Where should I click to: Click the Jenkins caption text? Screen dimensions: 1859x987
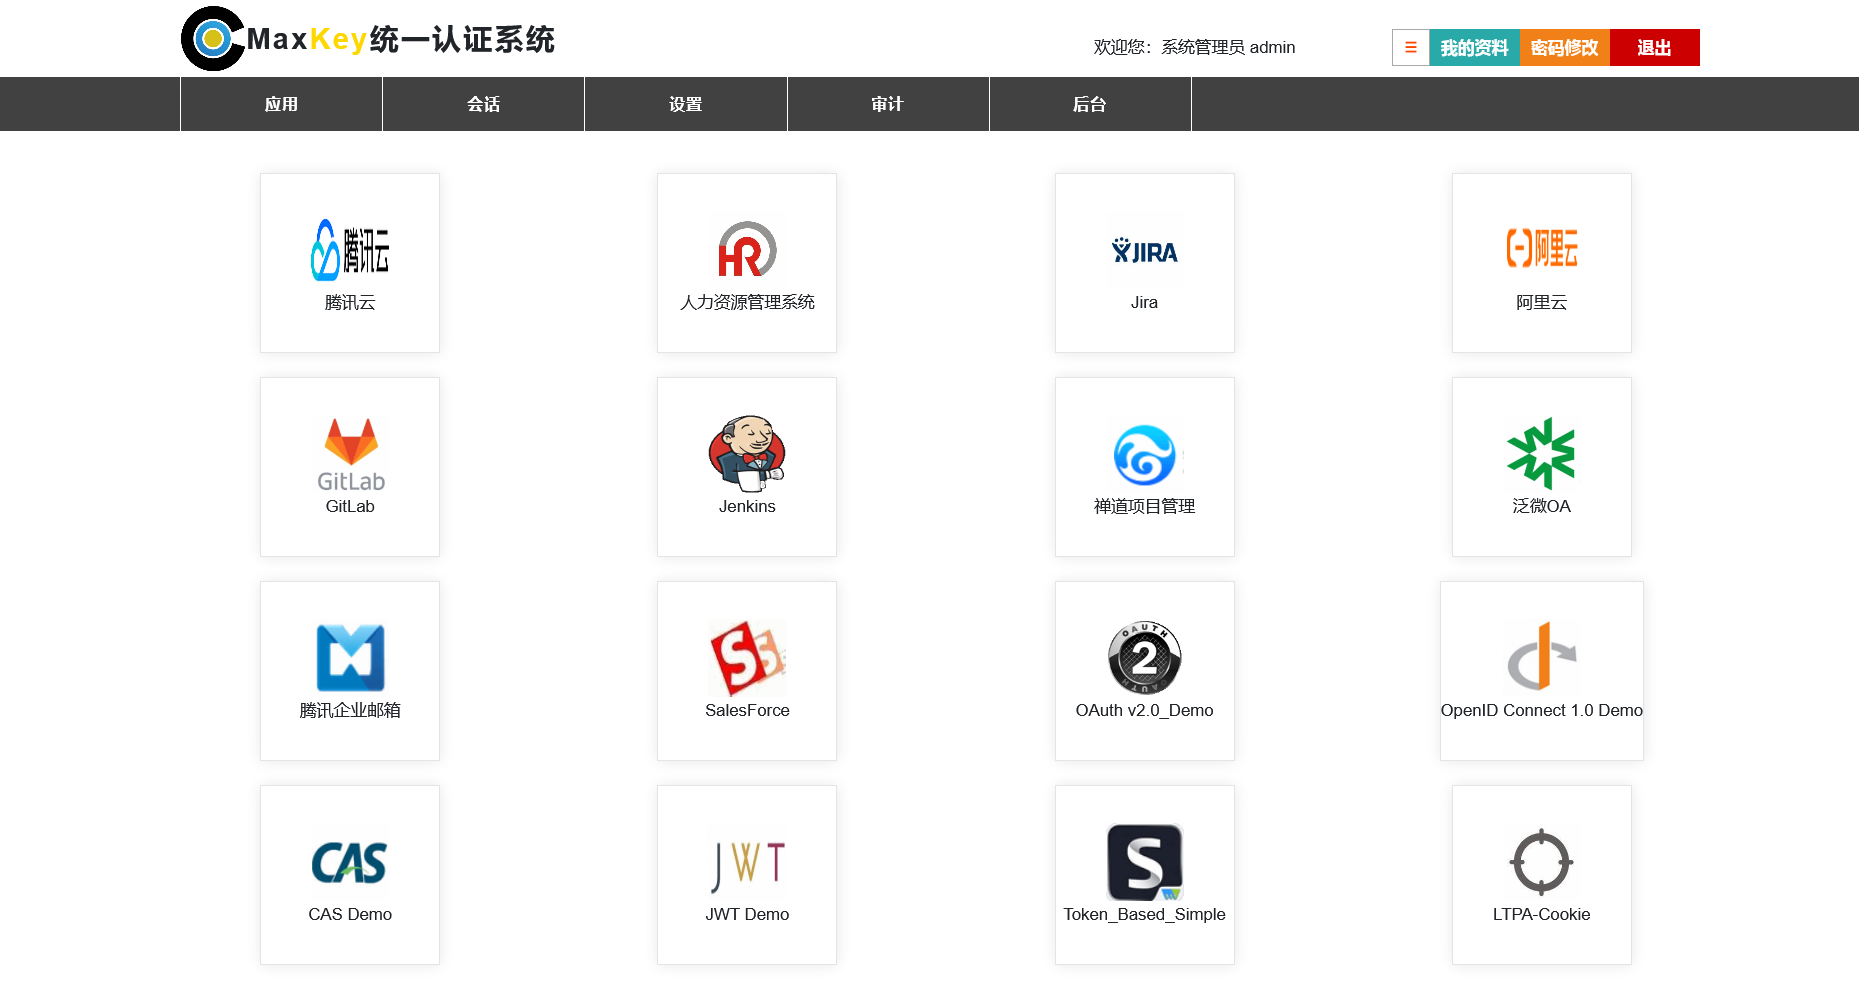click(747, 506)
